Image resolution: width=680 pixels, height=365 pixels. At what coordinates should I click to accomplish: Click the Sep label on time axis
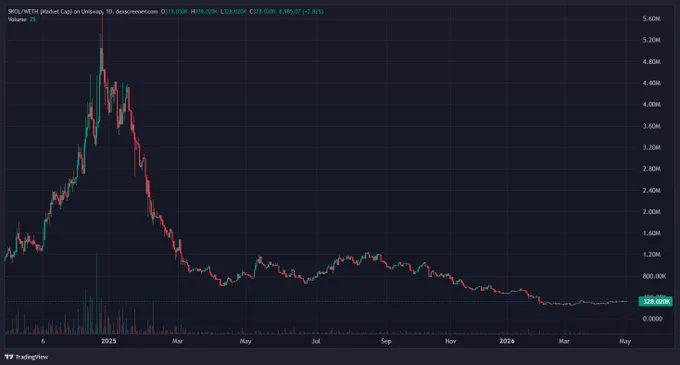386,341
